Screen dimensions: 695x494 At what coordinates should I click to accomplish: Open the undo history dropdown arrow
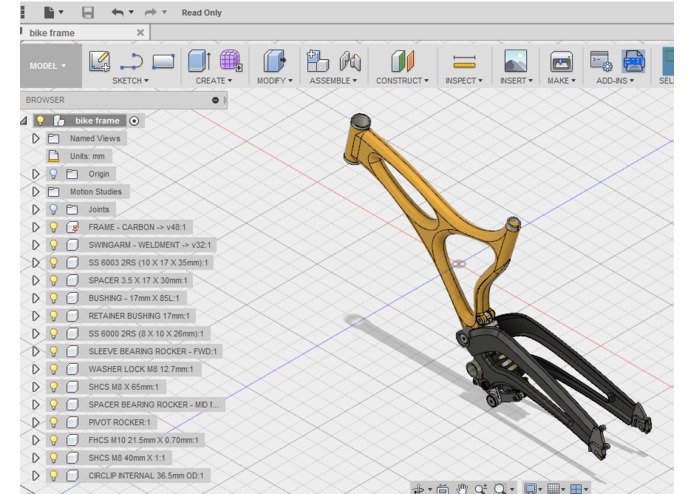click(x=131, y=12)
